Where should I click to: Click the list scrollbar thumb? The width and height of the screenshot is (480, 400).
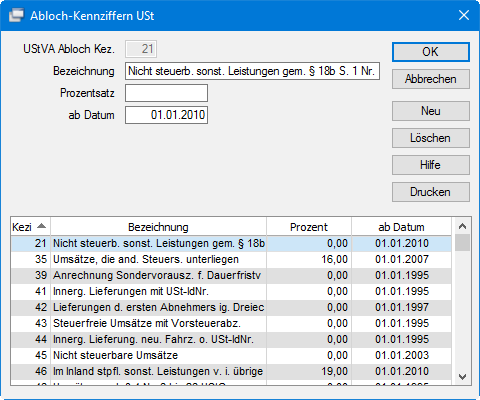click(x=462, y=243)
